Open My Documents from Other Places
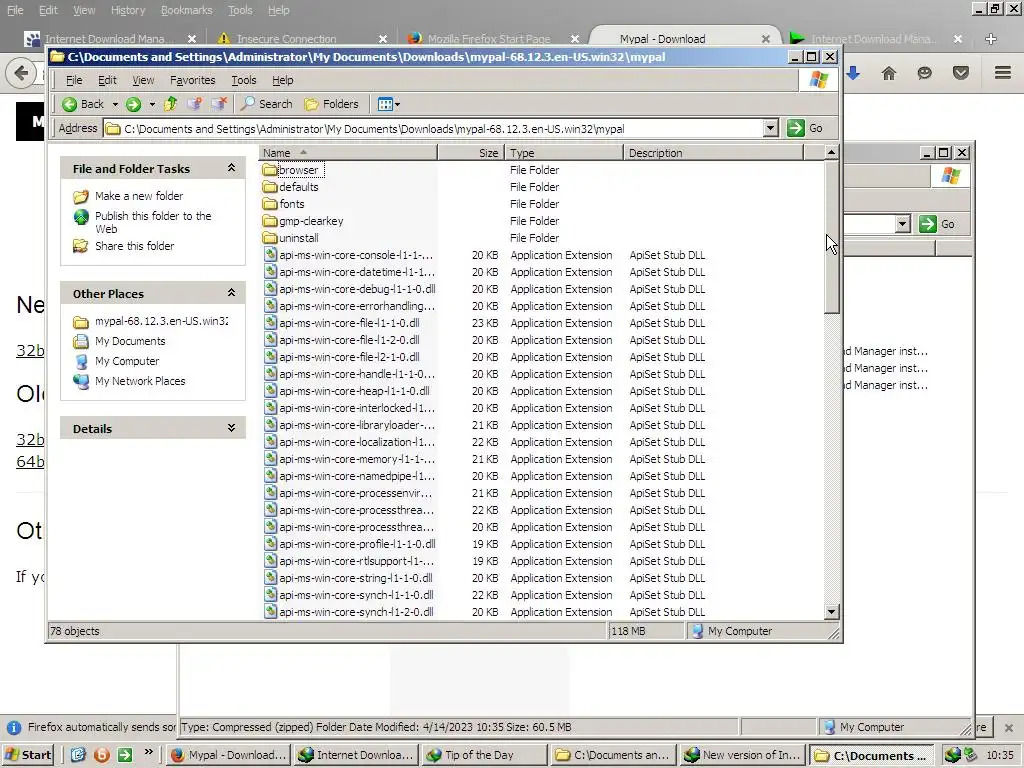The image size is (1024, 768). tap(130, 341)
